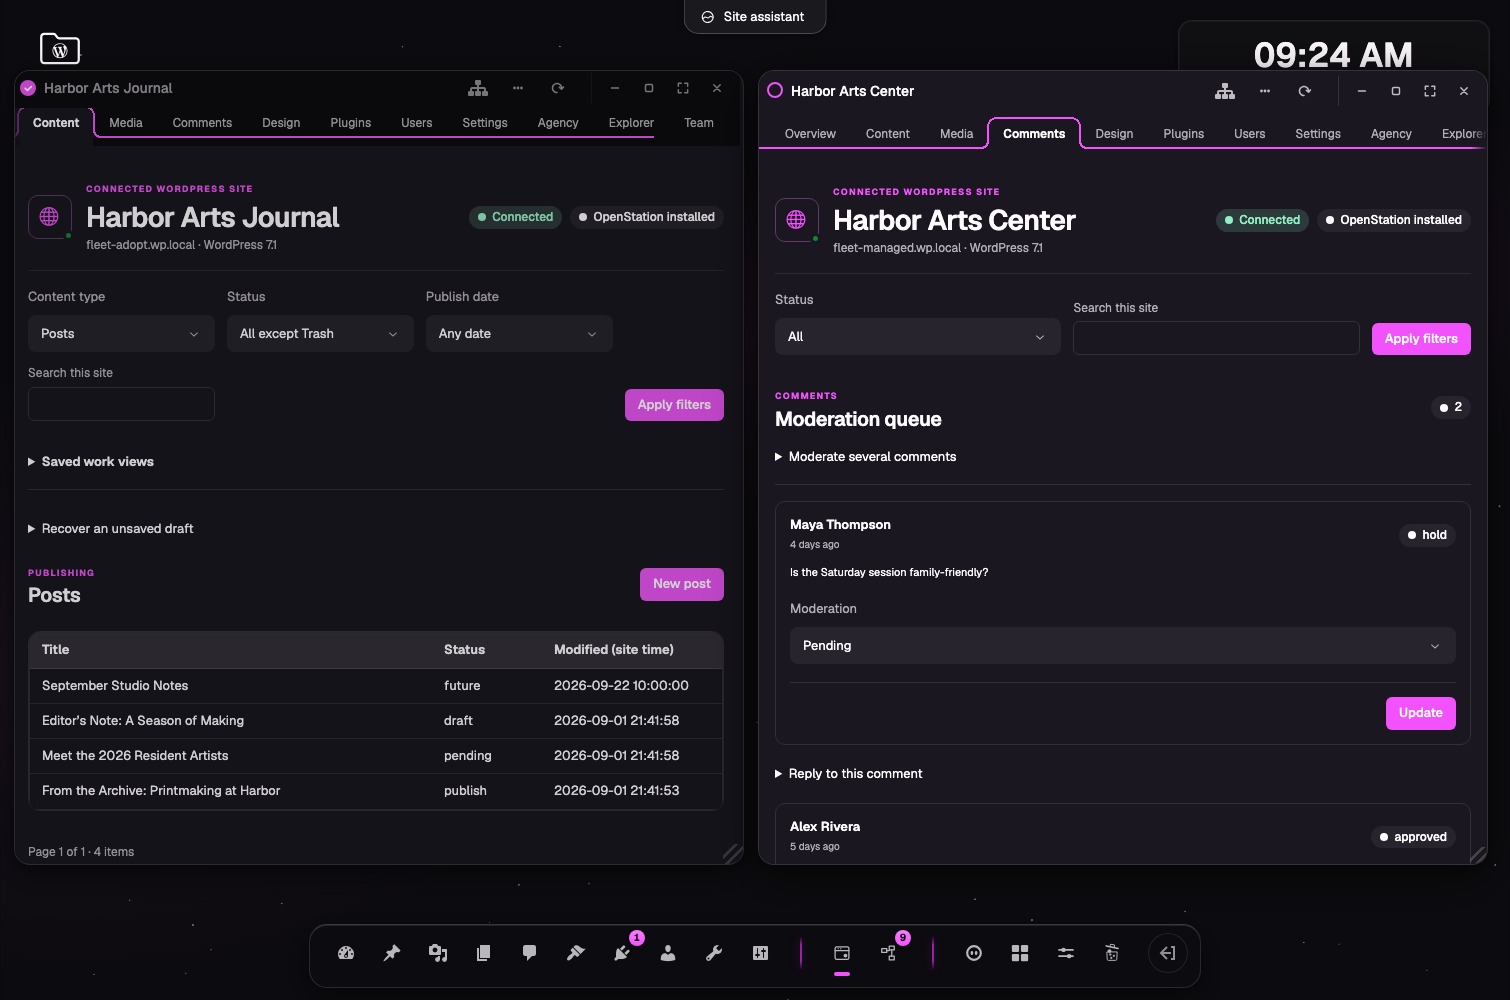Open the Site assistant button at the top
Viewport: 1510px width, 1000px height.
[755, 16]
